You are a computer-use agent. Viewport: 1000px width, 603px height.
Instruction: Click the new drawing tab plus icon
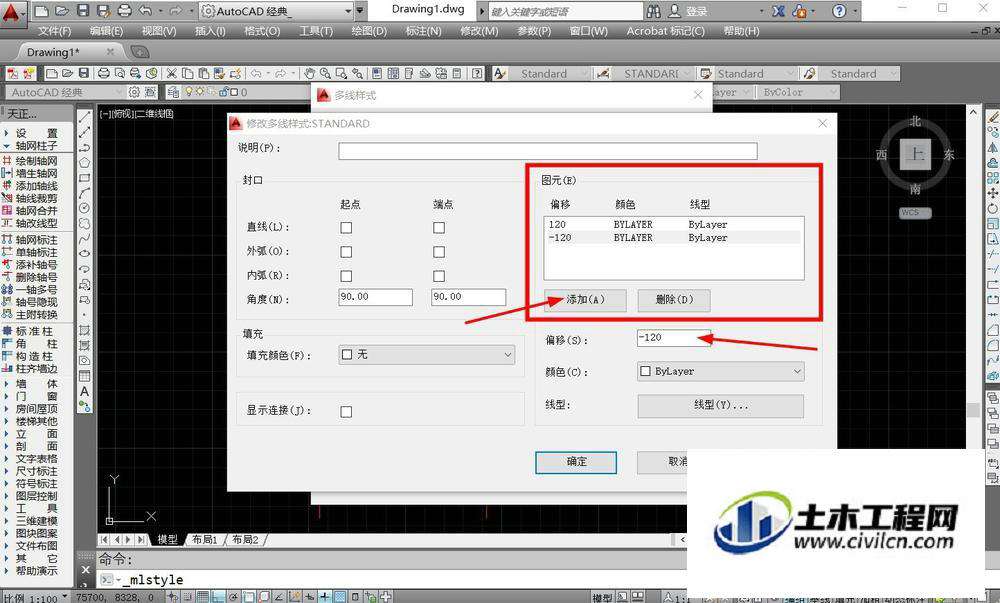[x=139, y=52]
